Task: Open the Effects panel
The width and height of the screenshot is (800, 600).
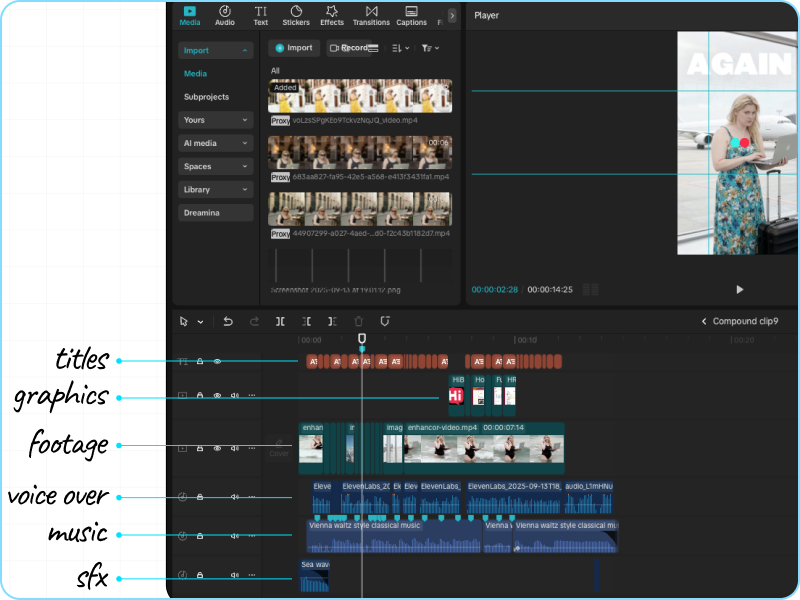Action: (x=332, y=14)
